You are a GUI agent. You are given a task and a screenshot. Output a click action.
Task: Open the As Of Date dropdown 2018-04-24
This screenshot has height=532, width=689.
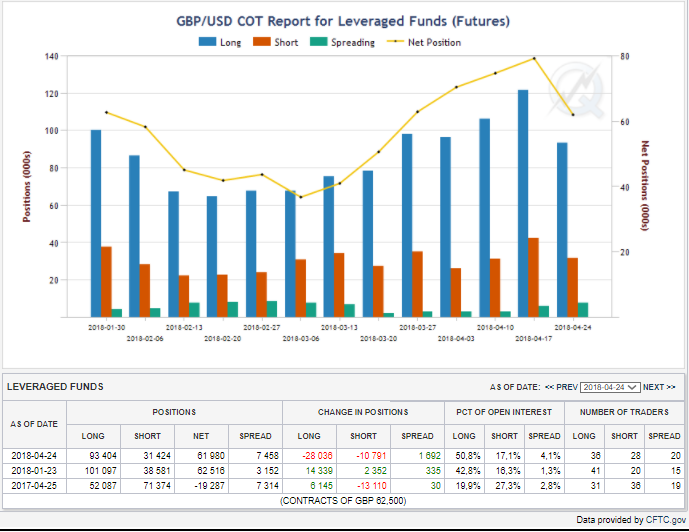[x=610, y=387]
